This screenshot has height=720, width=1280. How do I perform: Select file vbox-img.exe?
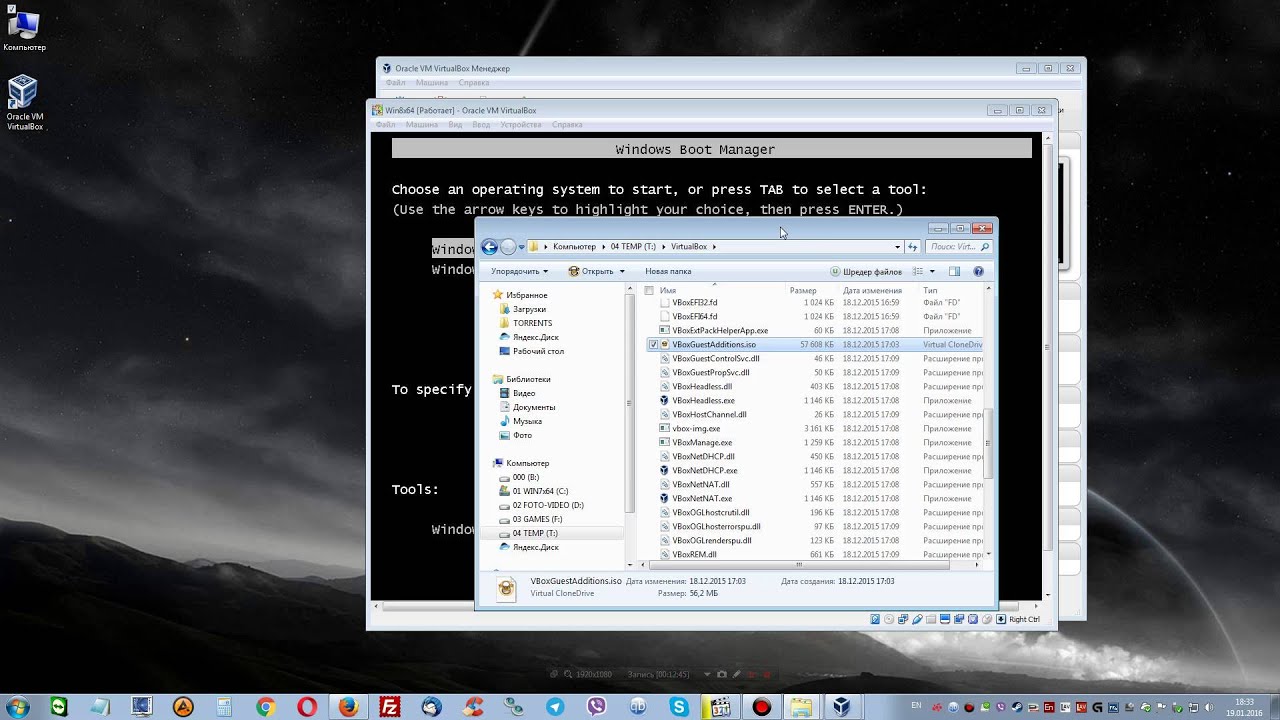pyautogui.click(x=696, y=428)
